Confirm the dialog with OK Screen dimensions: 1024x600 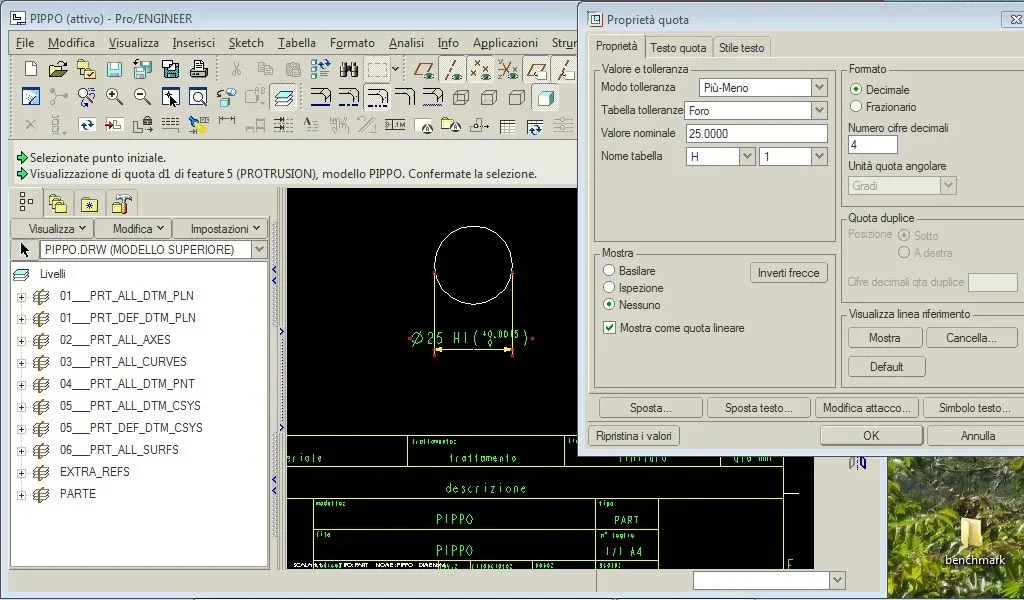(x=871, y=435)
